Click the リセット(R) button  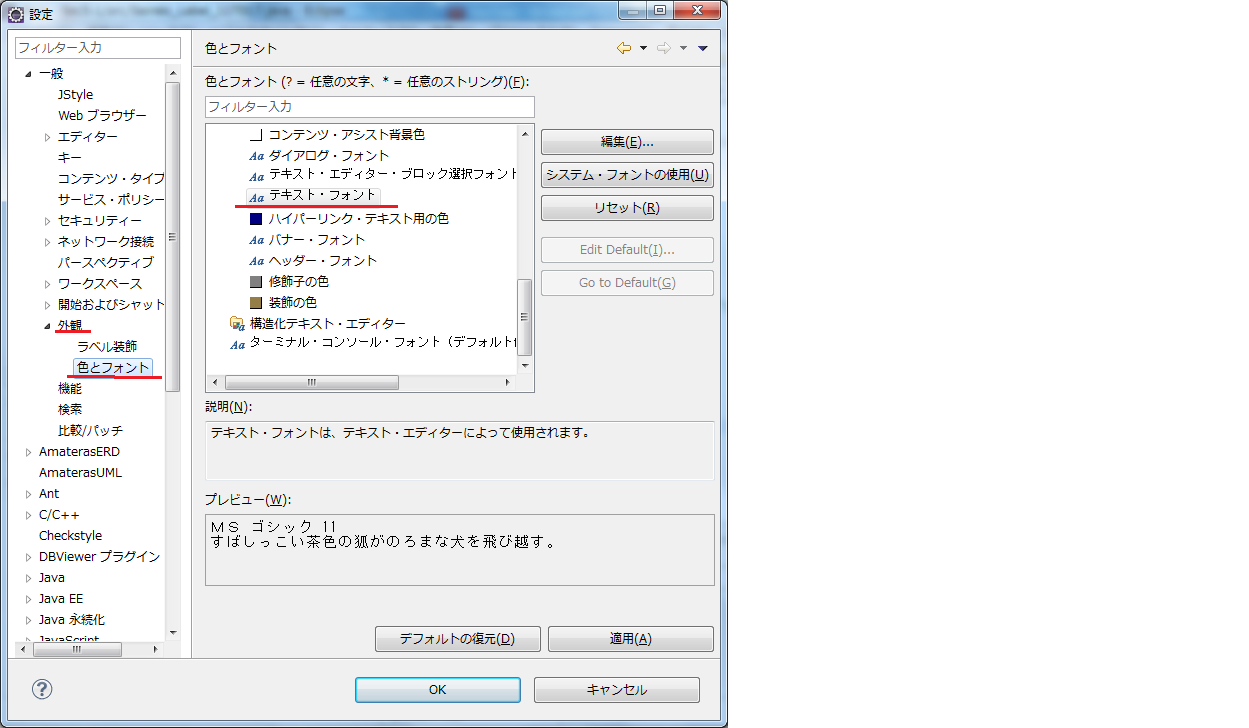click(627, 208)
